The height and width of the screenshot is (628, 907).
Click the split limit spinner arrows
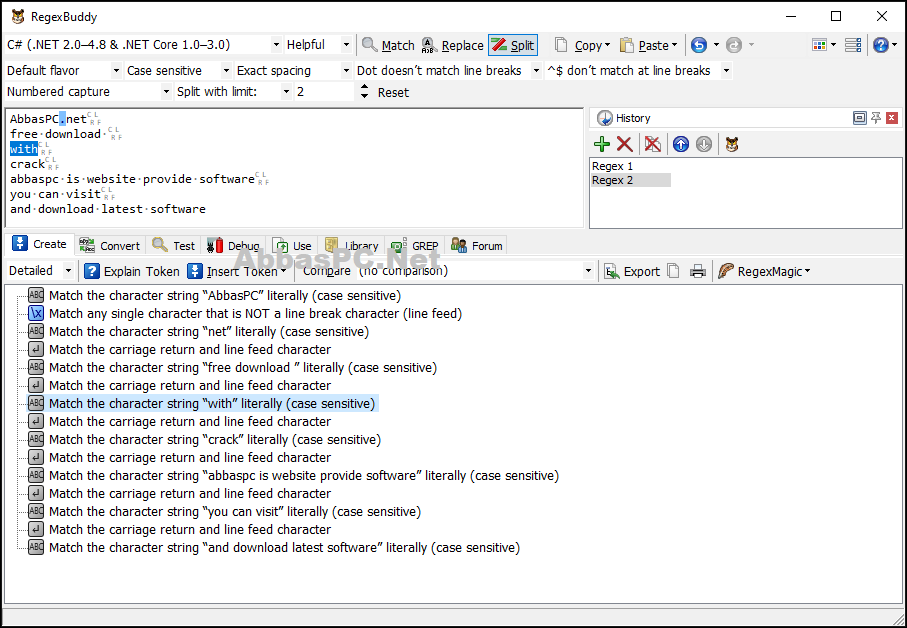click(364, 91)
